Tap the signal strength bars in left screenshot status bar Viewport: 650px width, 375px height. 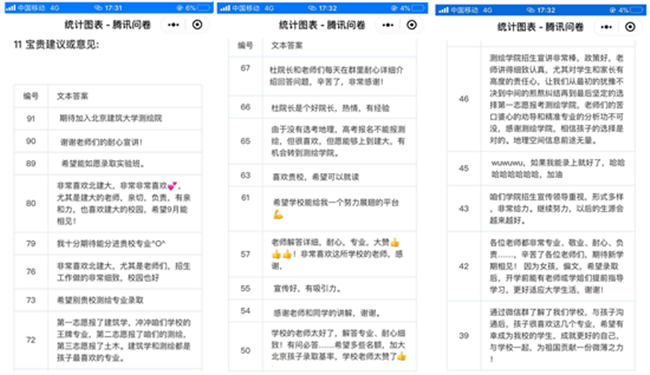pos(11,8)
